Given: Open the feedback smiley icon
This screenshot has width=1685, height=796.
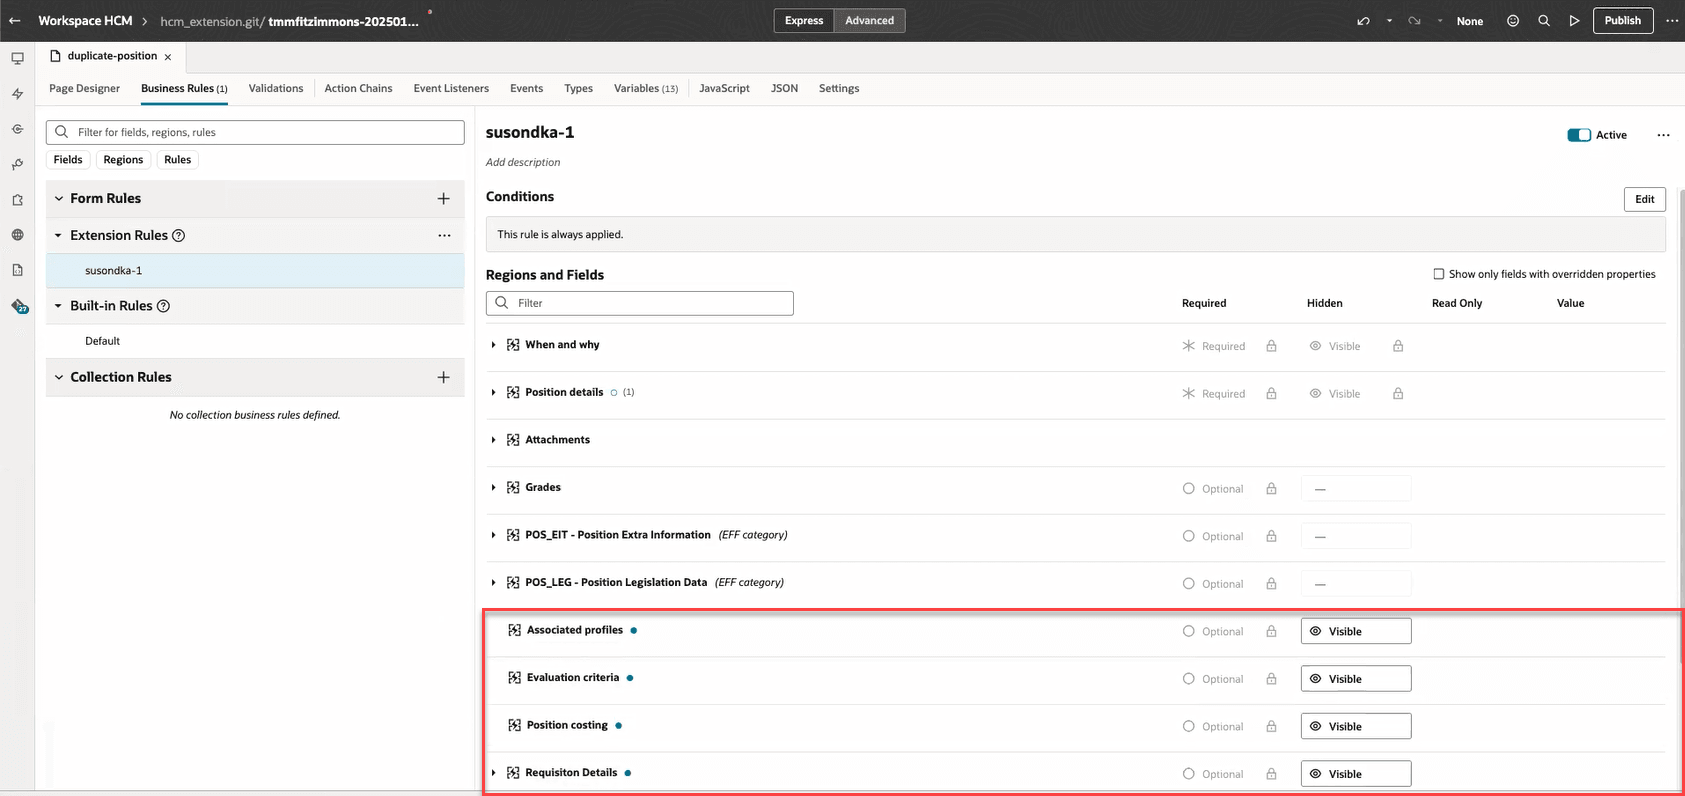Looking at the screenshot, I should point(1513,21).
